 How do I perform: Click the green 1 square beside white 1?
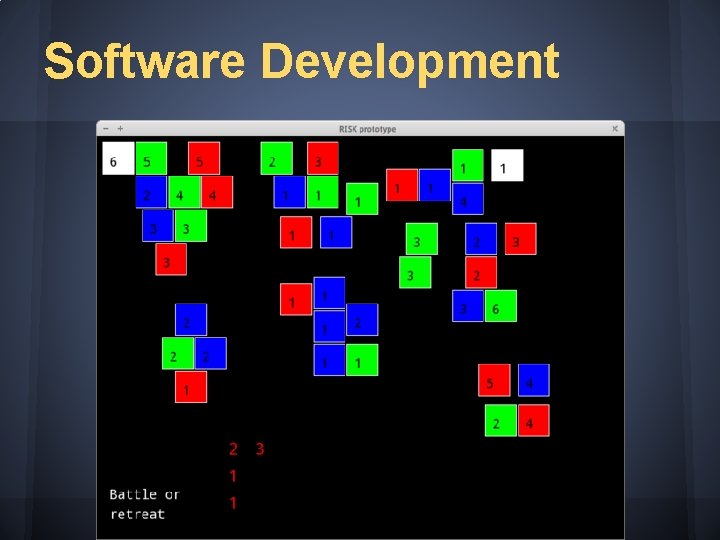[x=468, y=165]
